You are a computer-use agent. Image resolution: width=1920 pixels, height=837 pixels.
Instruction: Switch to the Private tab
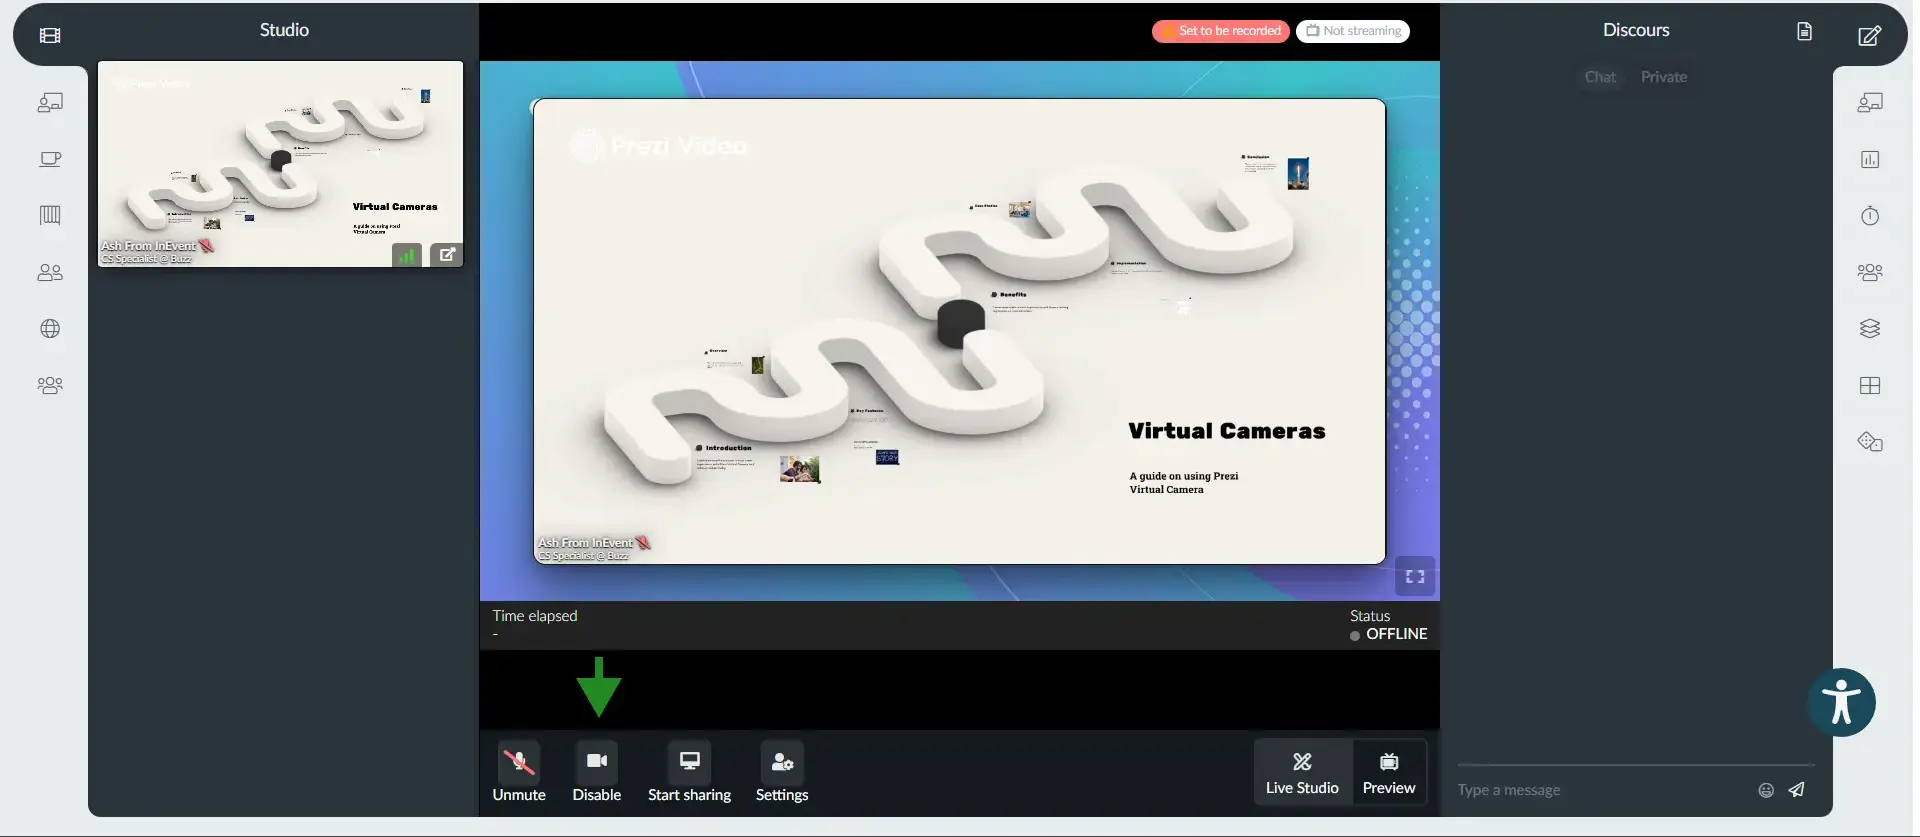(x=1664, y=77)
